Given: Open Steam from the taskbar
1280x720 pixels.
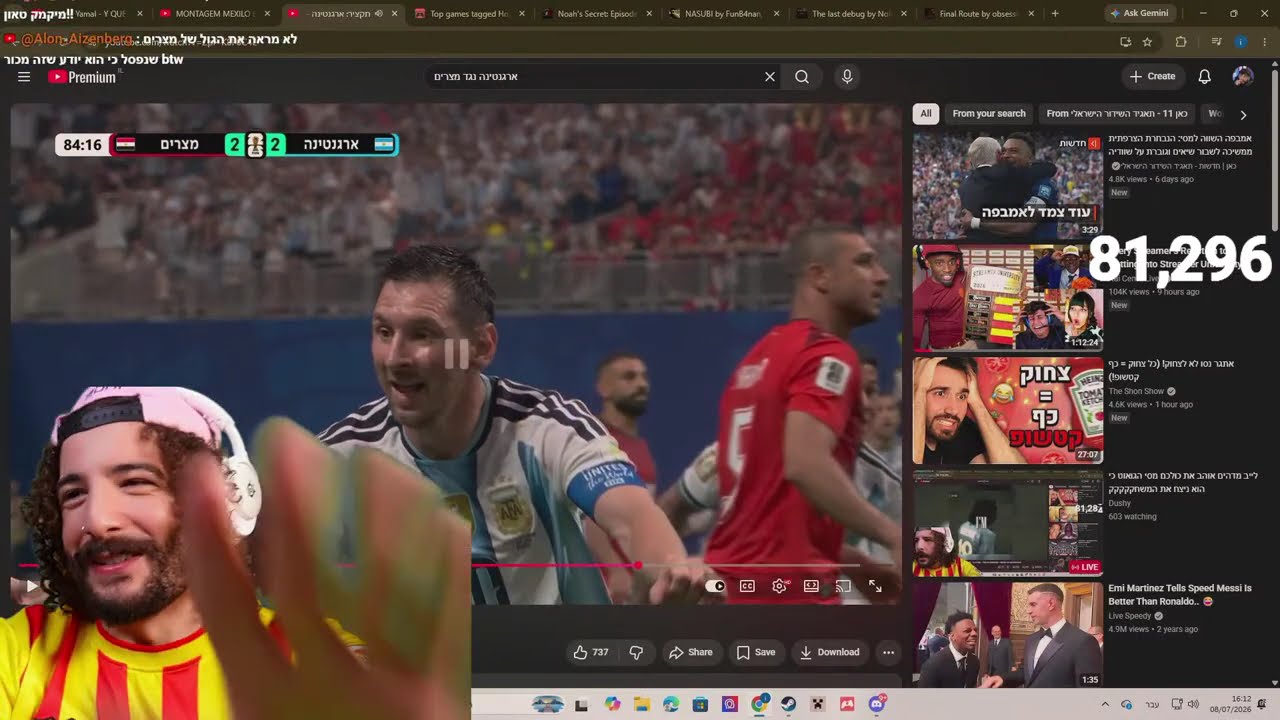Looking at the screenshot, I should [788, 704].
